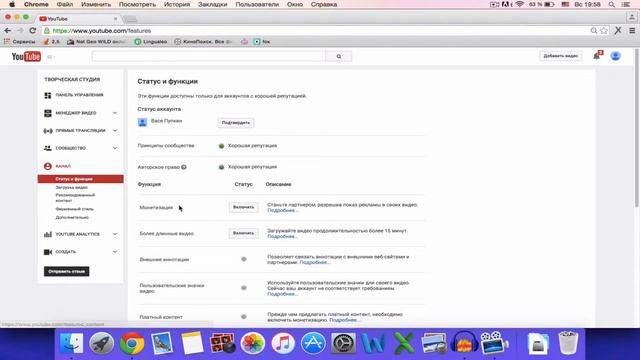
Task: Bookmark page with star icon
Action: [604, 31]
